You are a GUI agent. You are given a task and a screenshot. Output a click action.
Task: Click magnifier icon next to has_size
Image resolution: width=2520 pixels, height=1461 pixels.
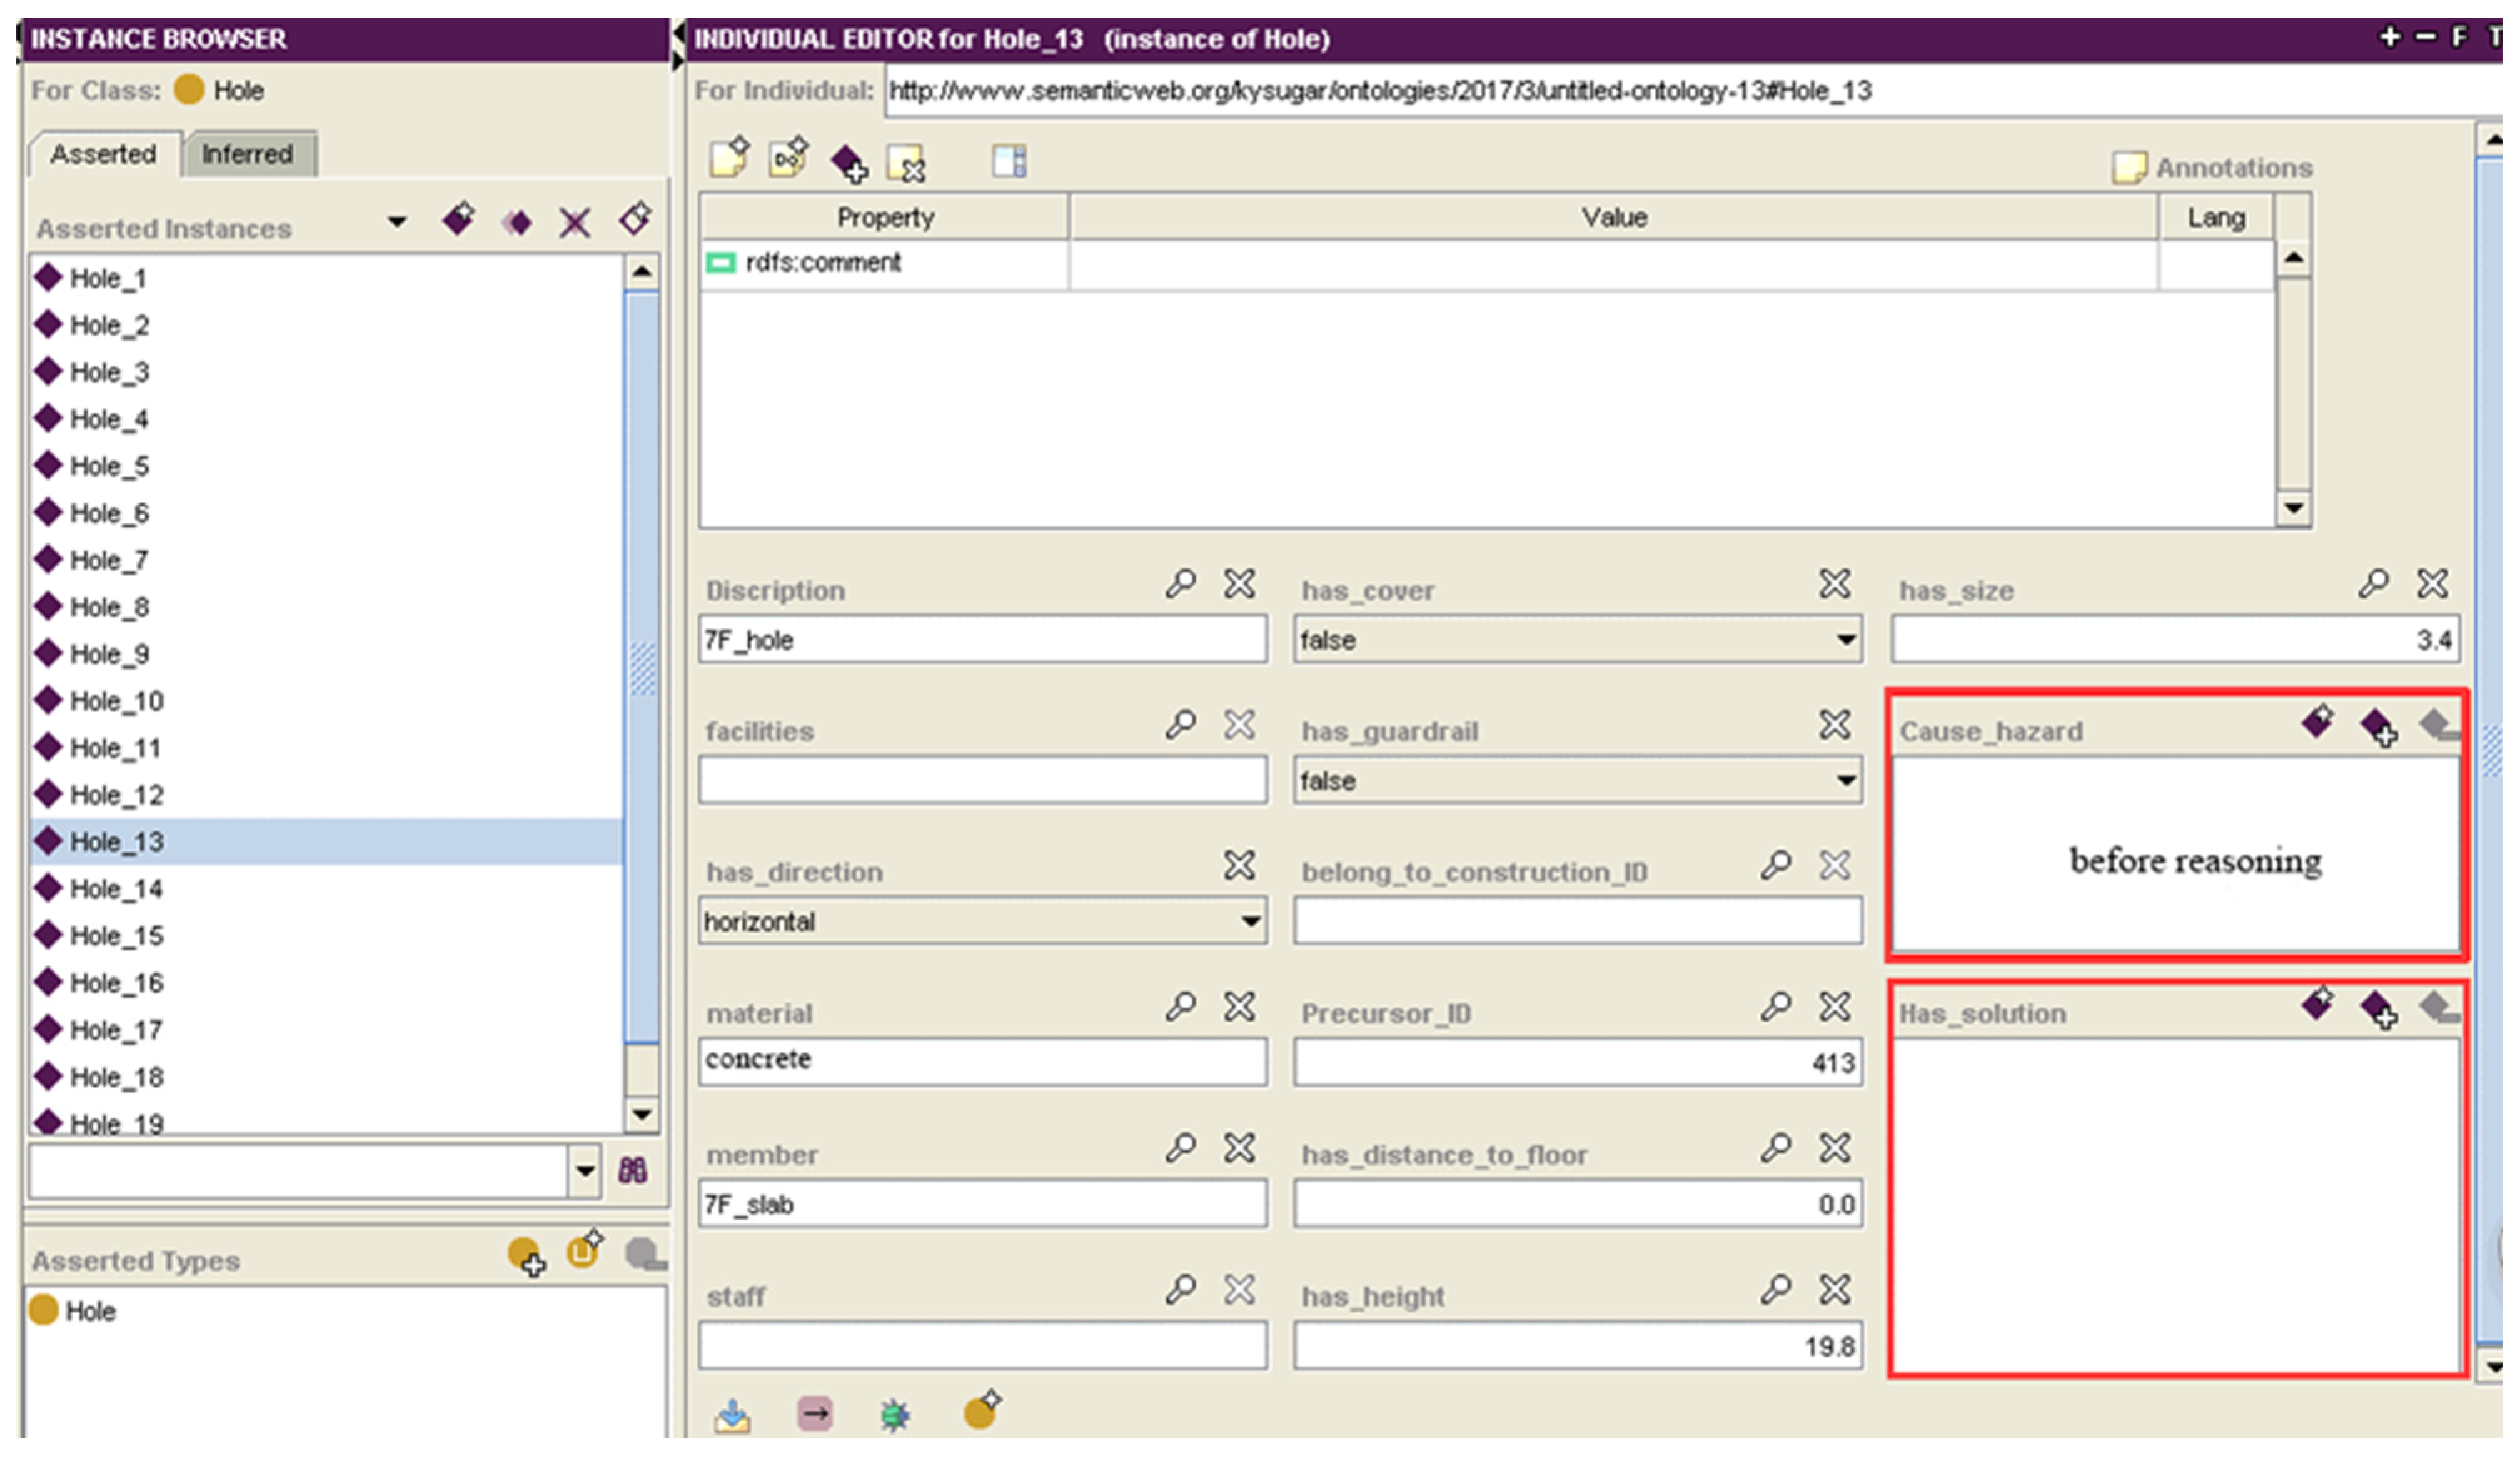tap(2373, 584)
